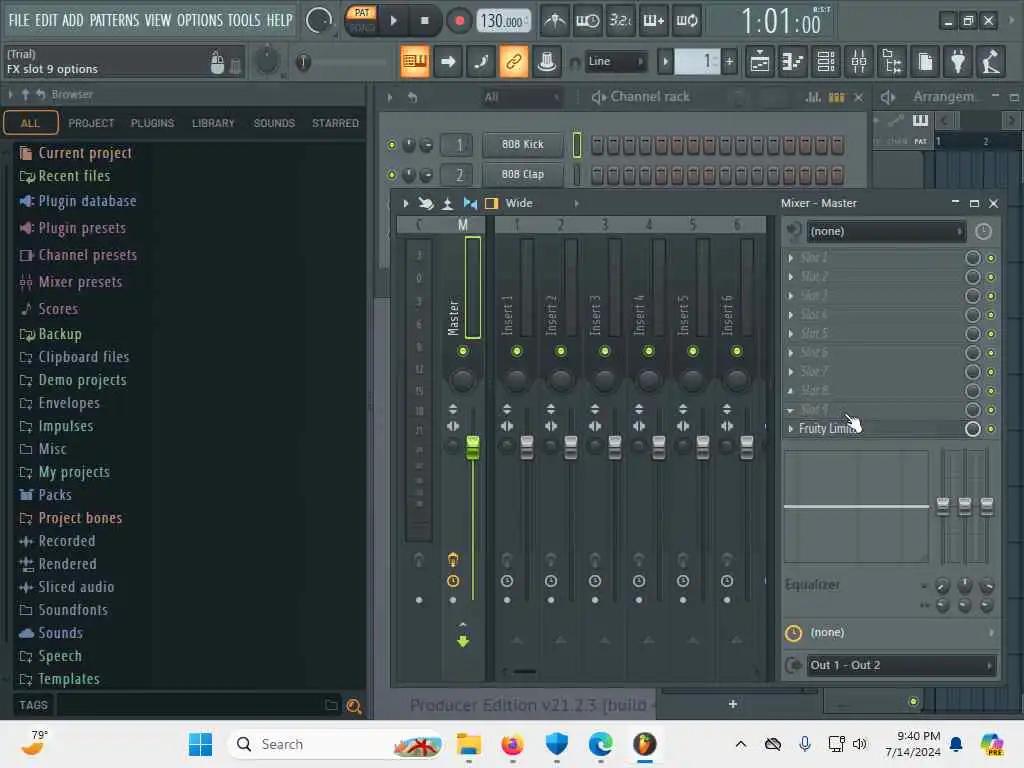Click the browser search magnifier icon
1024x768 pixels.
[x=354, y=706]
